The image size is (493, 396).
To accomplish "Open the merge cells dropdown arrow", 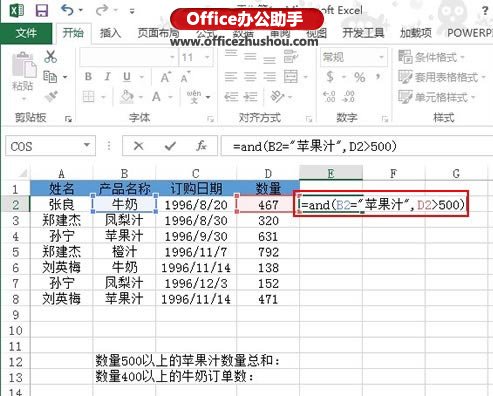I will (305, 77).
